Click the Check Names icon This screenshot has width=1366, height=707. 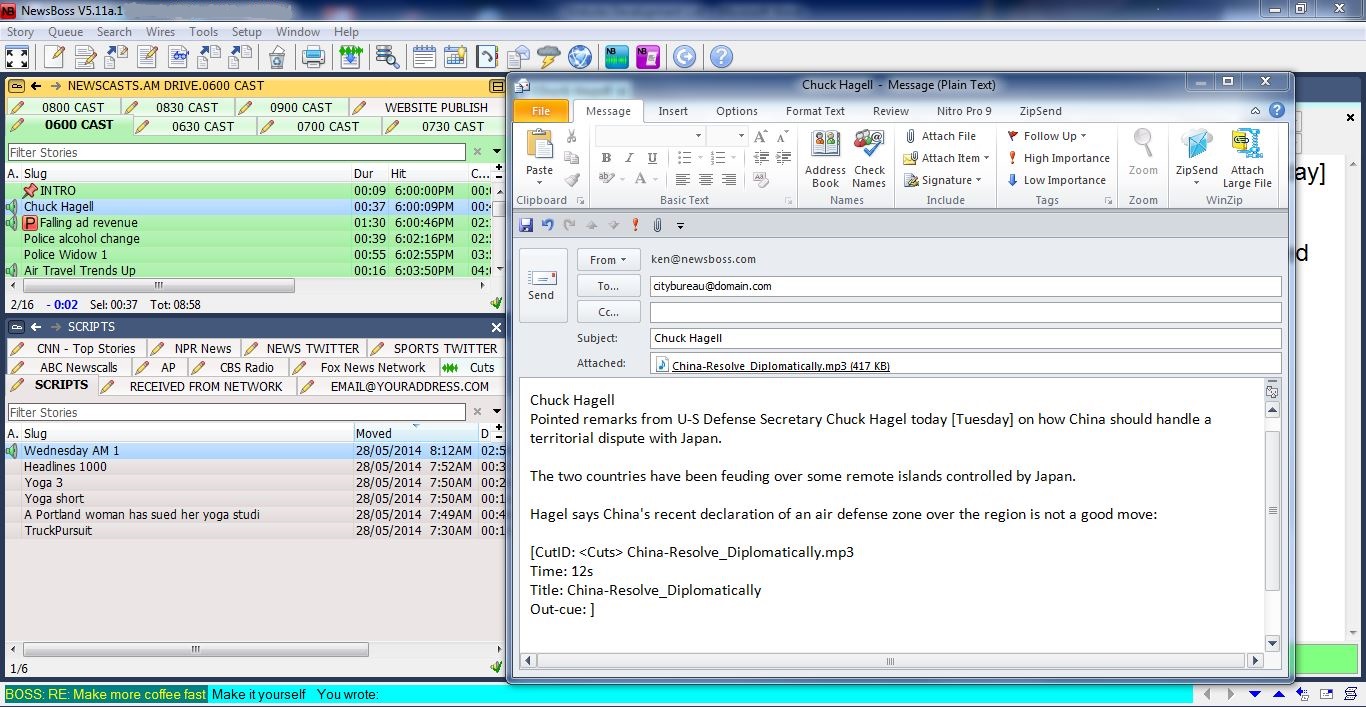[x=869, y=159]
